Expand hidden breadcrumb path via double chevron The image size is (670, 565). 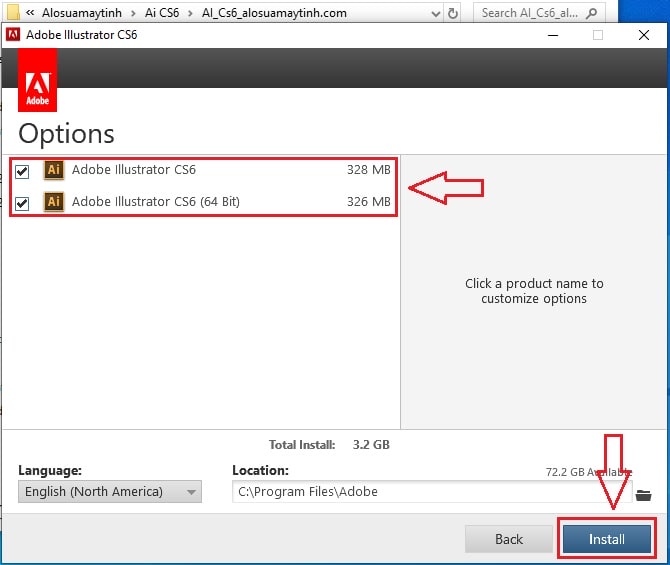click(29, 12)
